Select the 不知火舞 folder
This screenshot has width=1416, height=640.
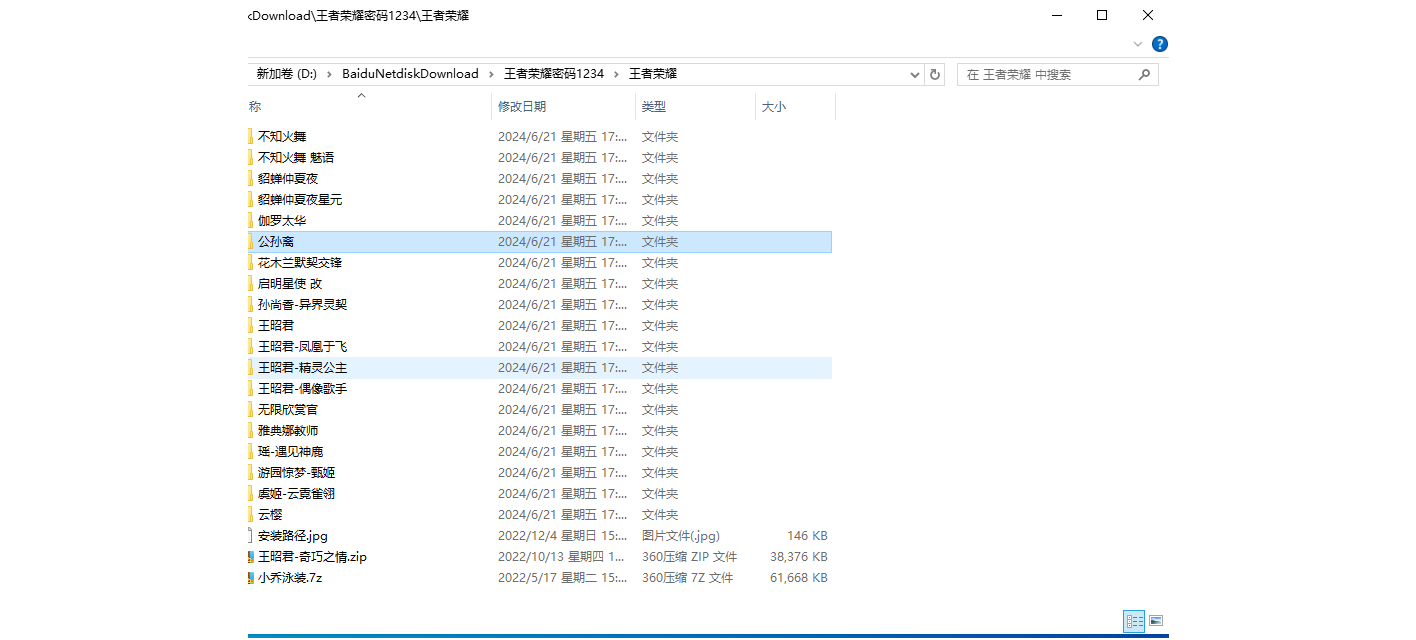(x=282, y=136)
